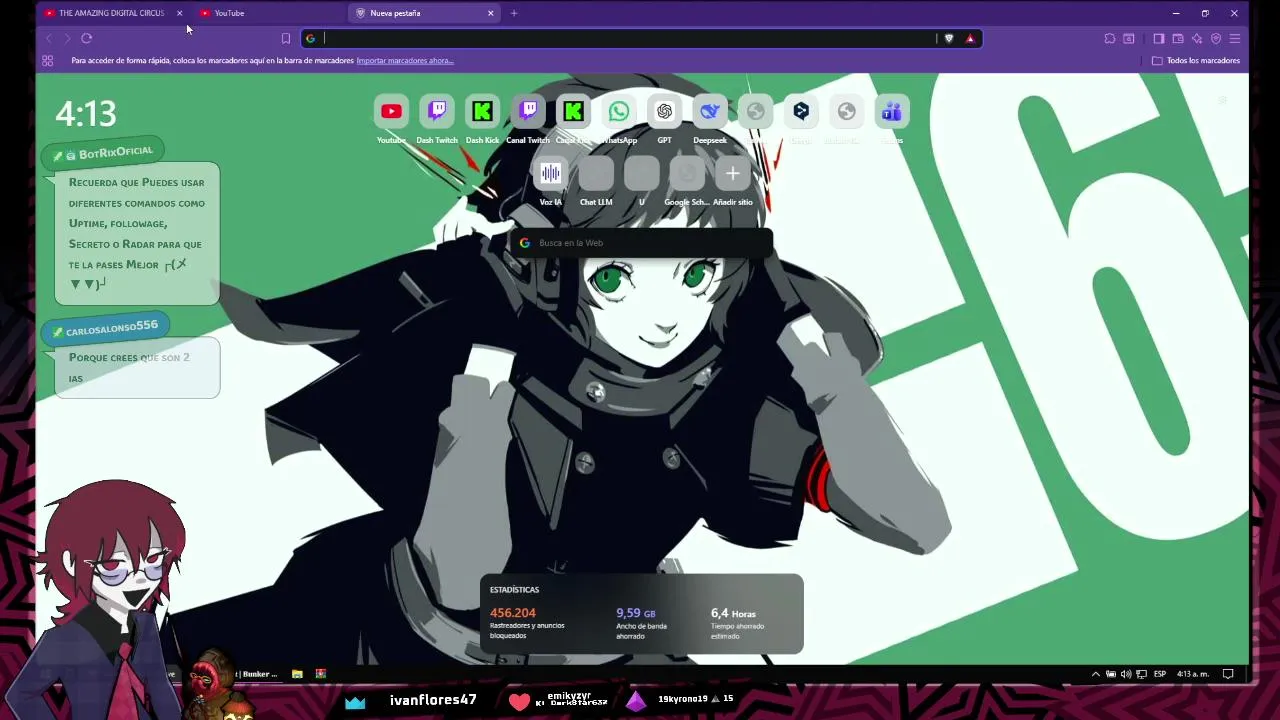The height and width of the screenshot is (720, 1280).
Task: Open the taskbar clock showing 4:13 a. m.
Action: pyautogui.click(x=1193, y=674)
